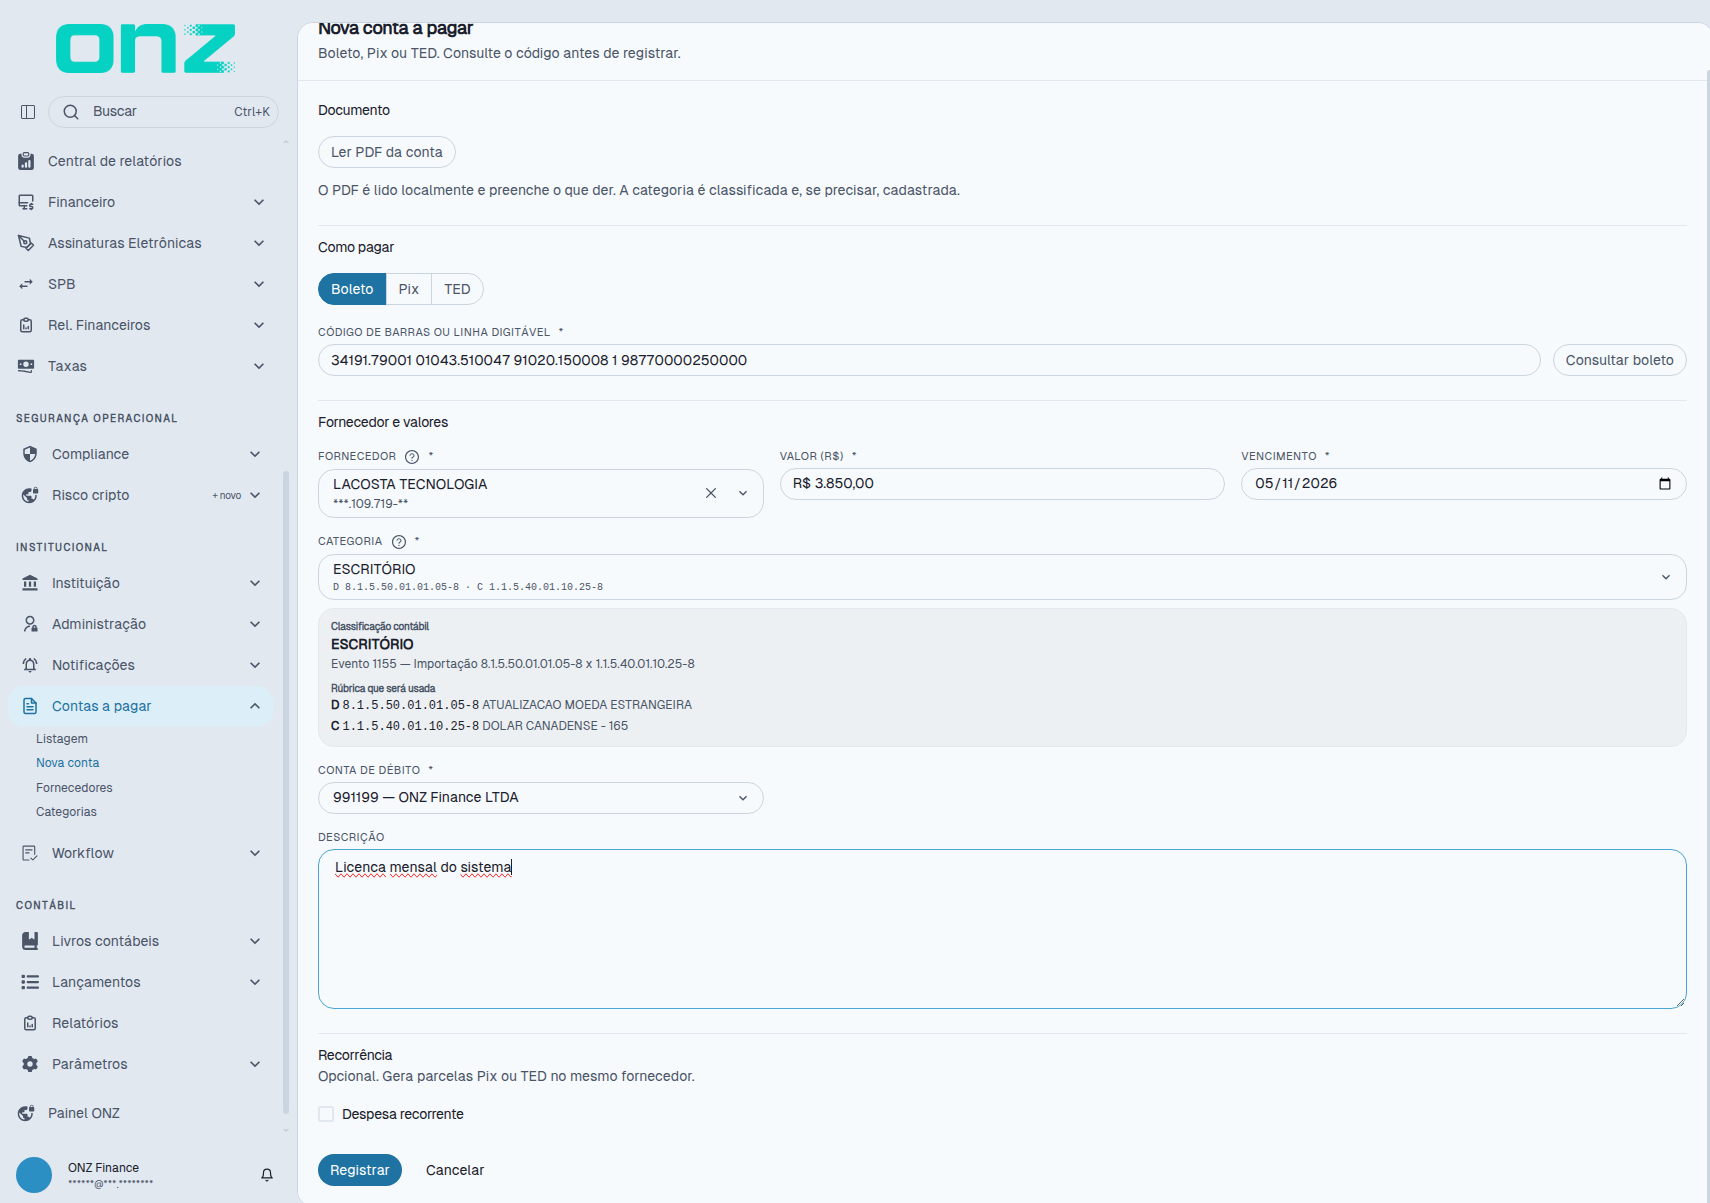Select TED as payment method
This screenshot has width=1710, height=1203.
tap(457, 289)
